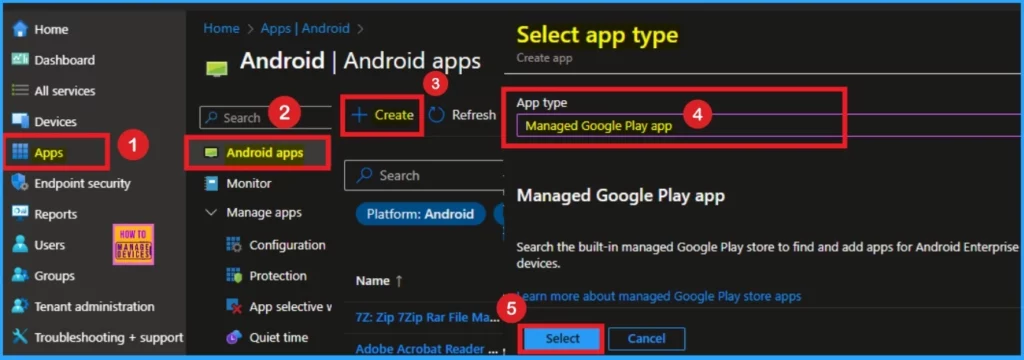Click the Select button
The height and width of the screenshot is (360, 1024).
(x=562, y=338)
